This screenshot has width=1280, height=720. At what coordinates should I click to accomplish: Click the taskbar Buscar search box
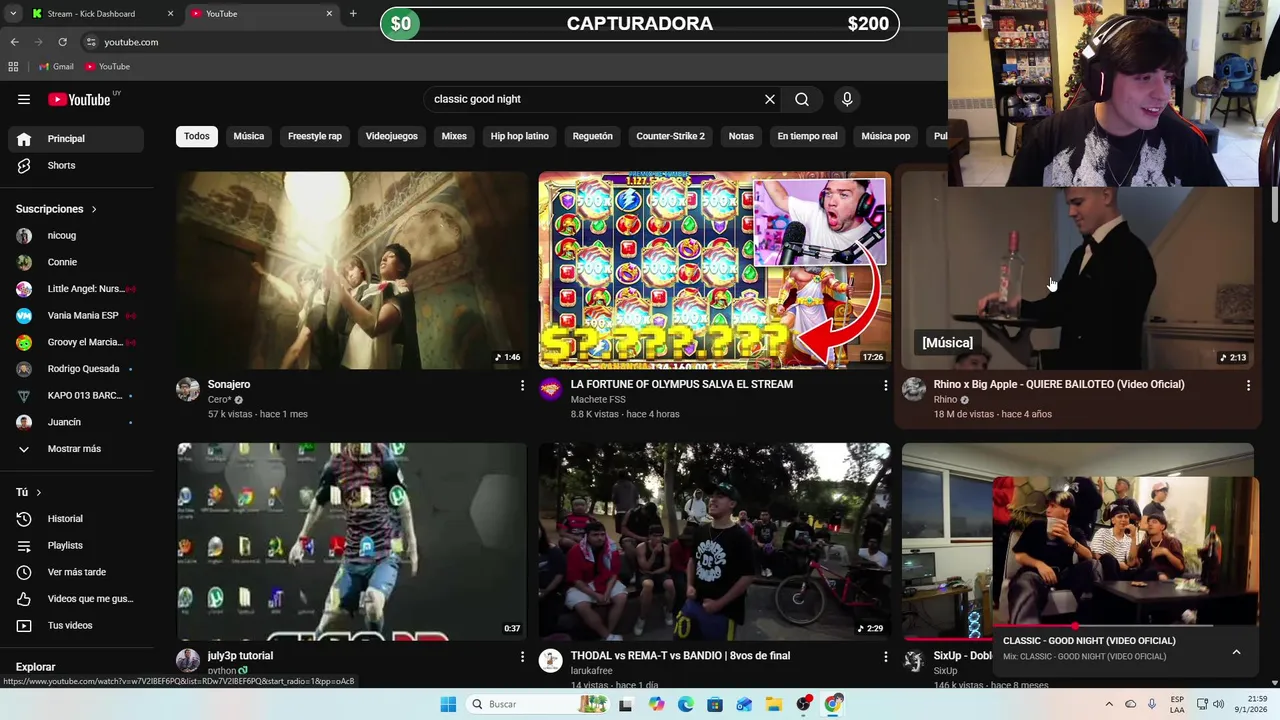537,704
